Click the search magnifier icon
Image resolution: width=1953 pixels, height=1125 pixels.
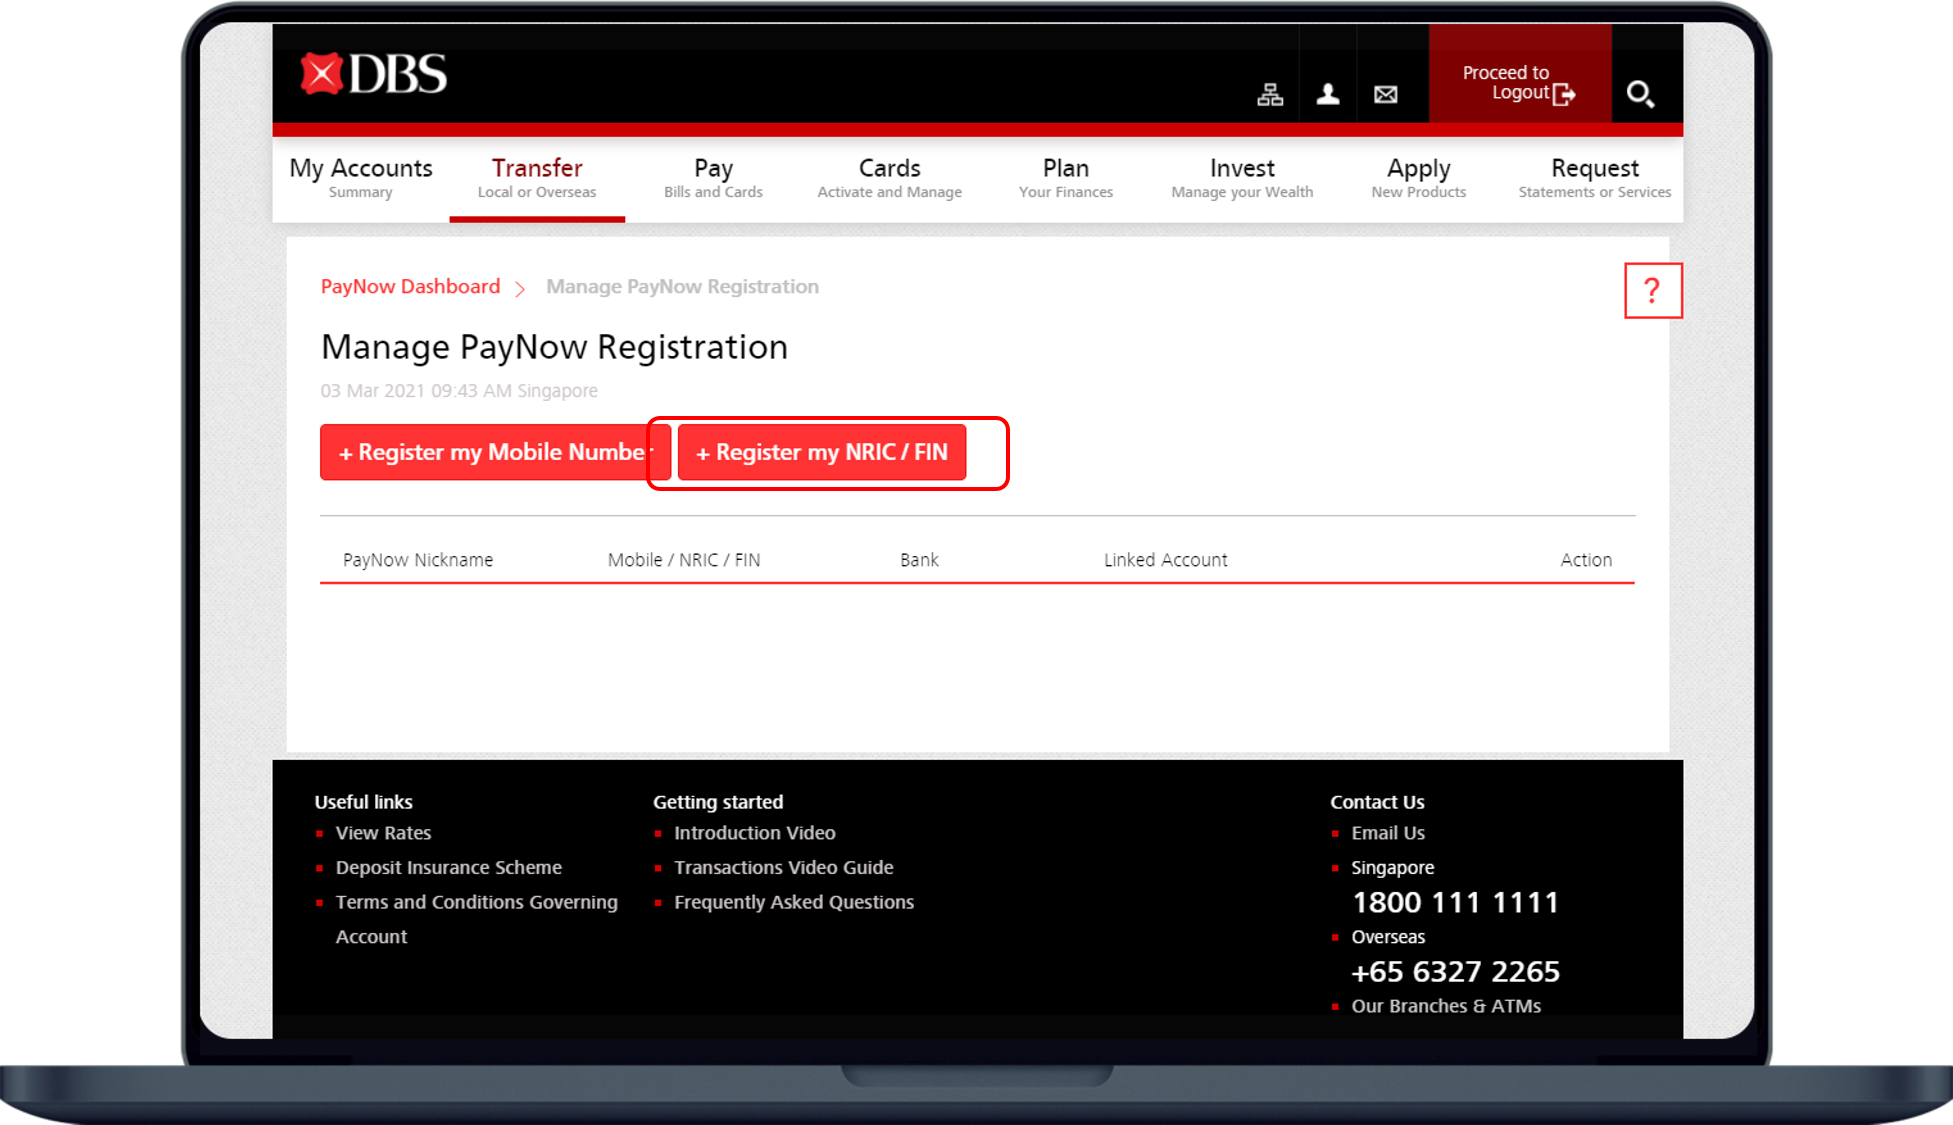(1640, 94)
